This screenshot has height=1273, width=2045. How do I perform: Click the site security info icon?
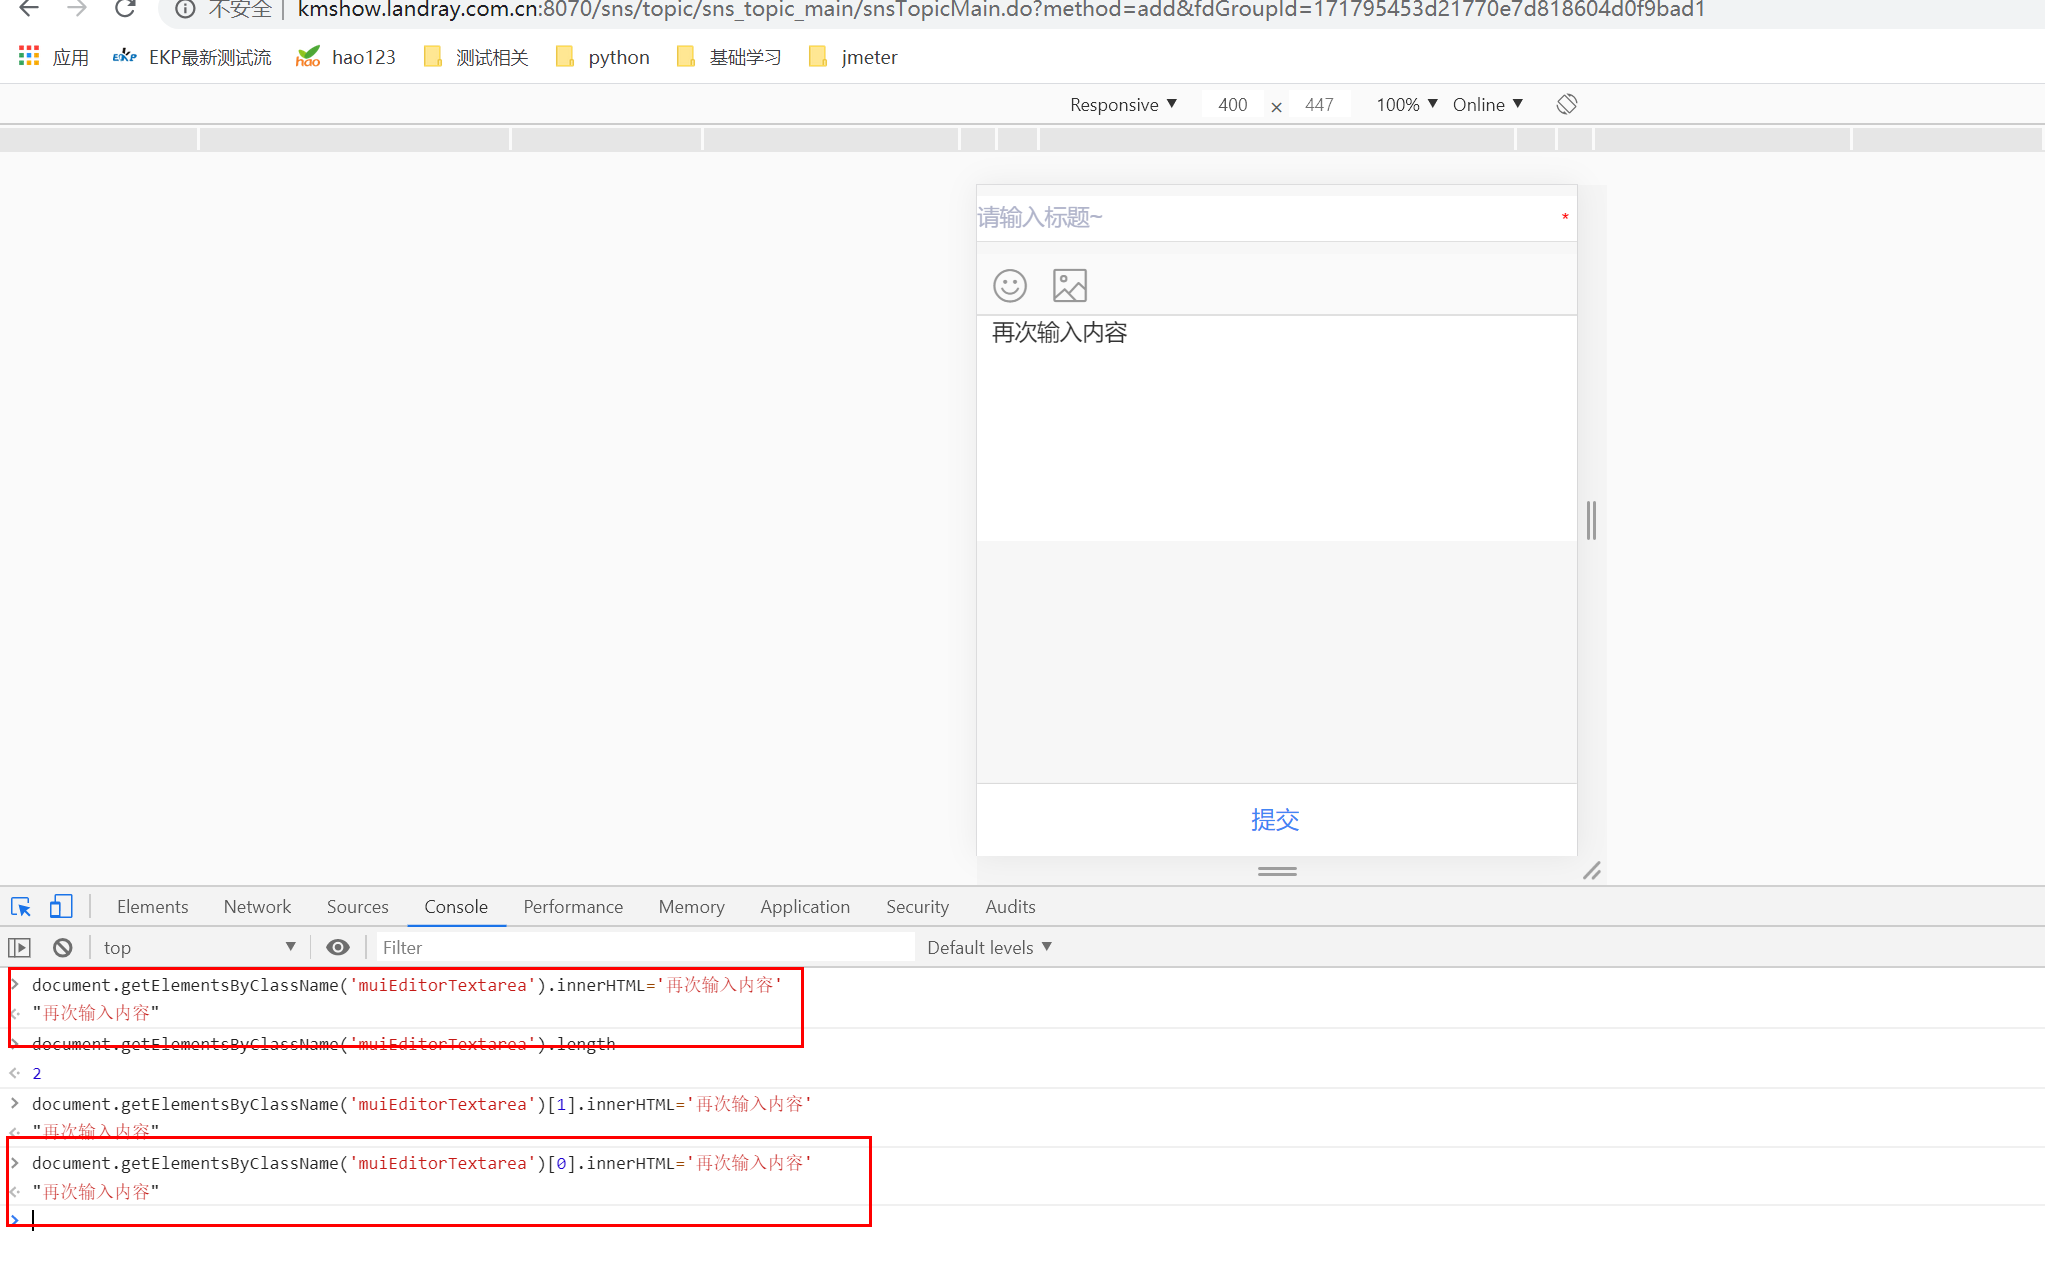point(185,10)
